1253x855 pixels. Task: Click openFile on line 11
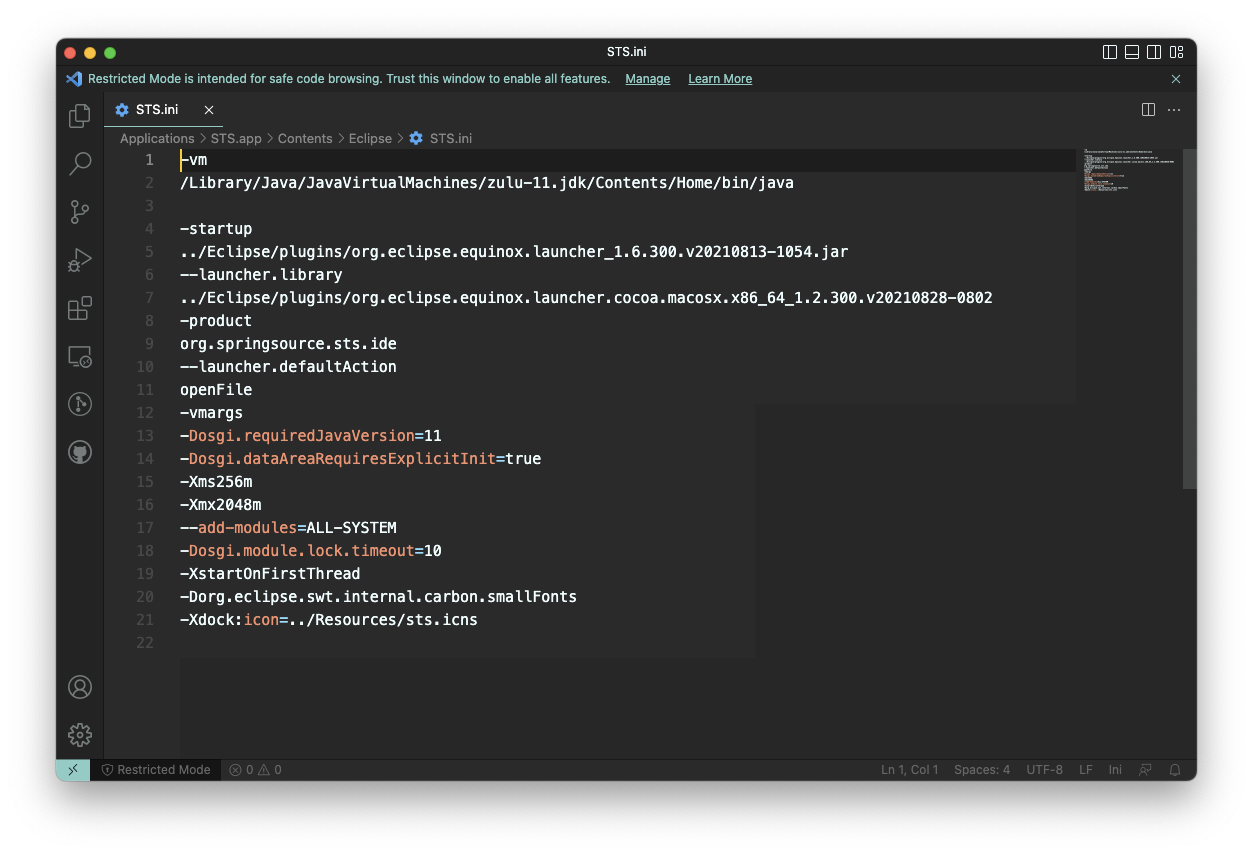[216, 390]
